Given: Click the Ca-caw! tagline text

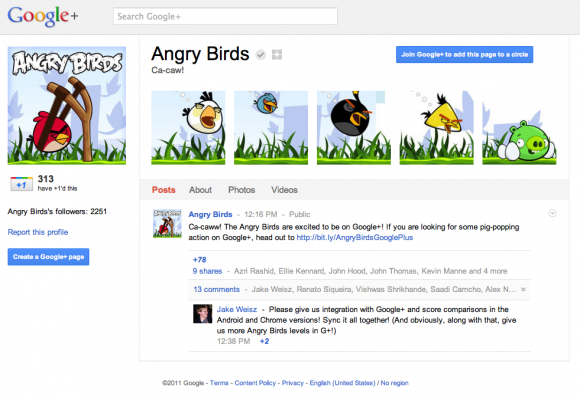Looking at the screenshot, I should pyautogui.click(x=168, y=70).
